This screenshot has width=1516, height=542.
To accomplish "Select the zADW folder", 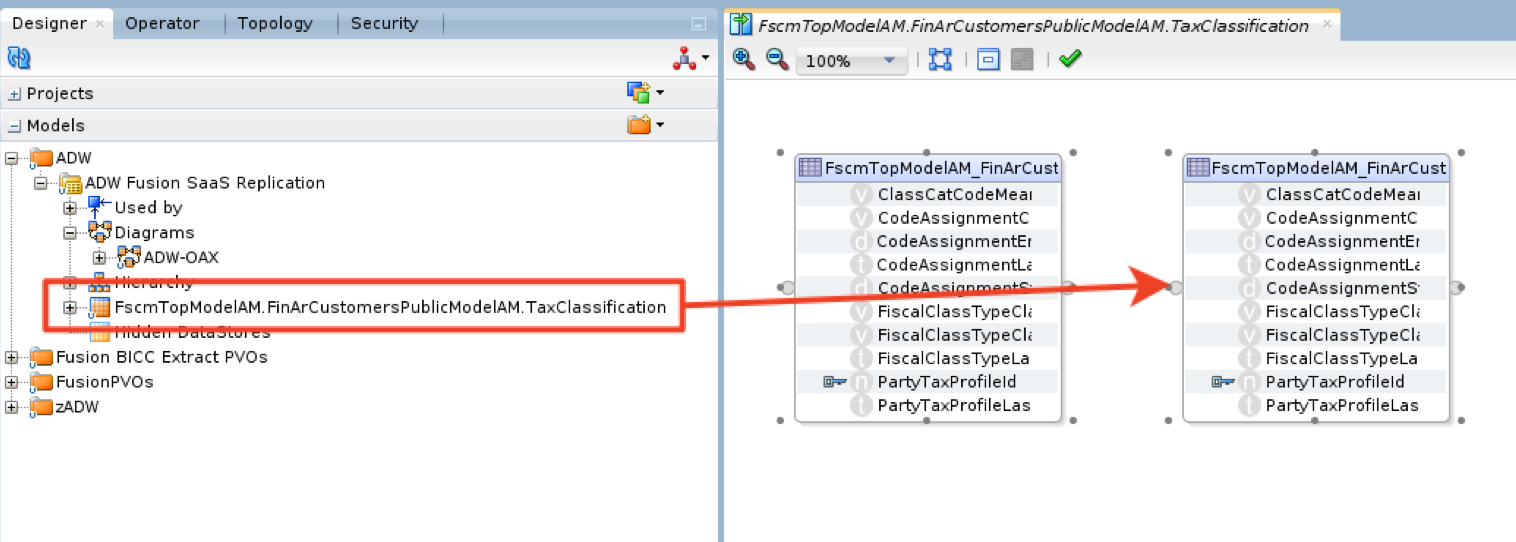I will coord(77,408).
